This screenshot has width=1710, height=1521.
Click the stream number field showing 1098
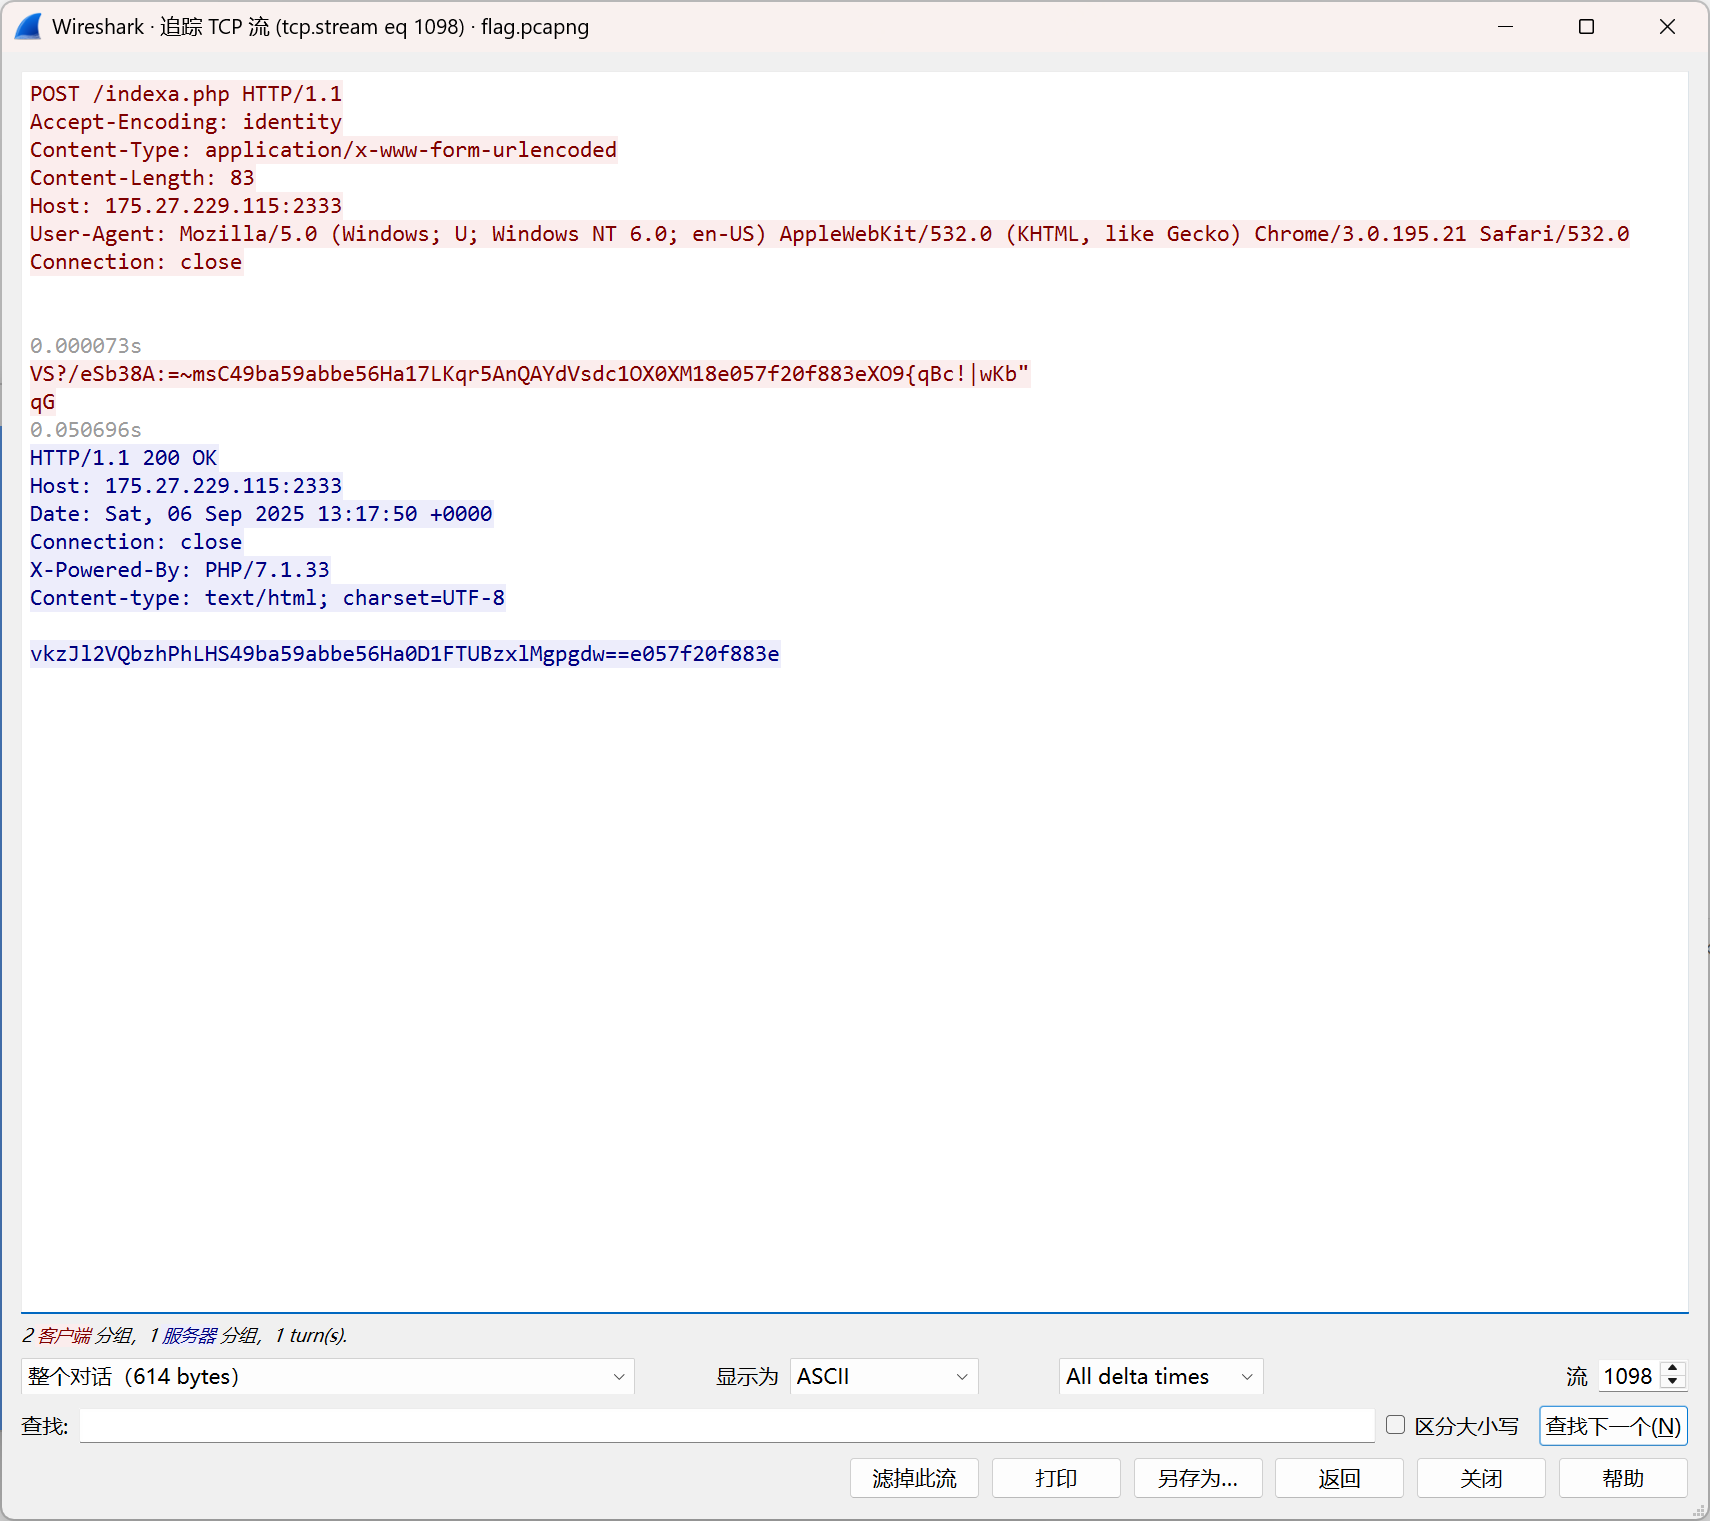(1629, 1376)
